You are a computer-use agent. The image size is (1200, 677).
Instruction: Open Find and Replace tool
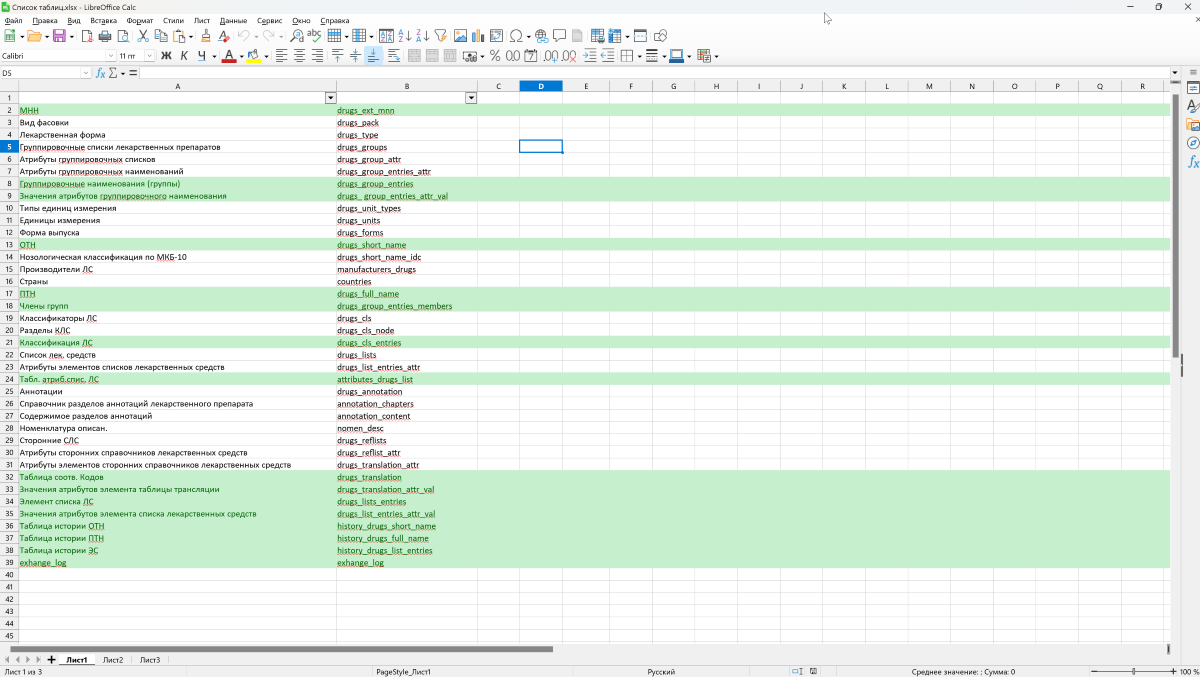coord(297,36)
